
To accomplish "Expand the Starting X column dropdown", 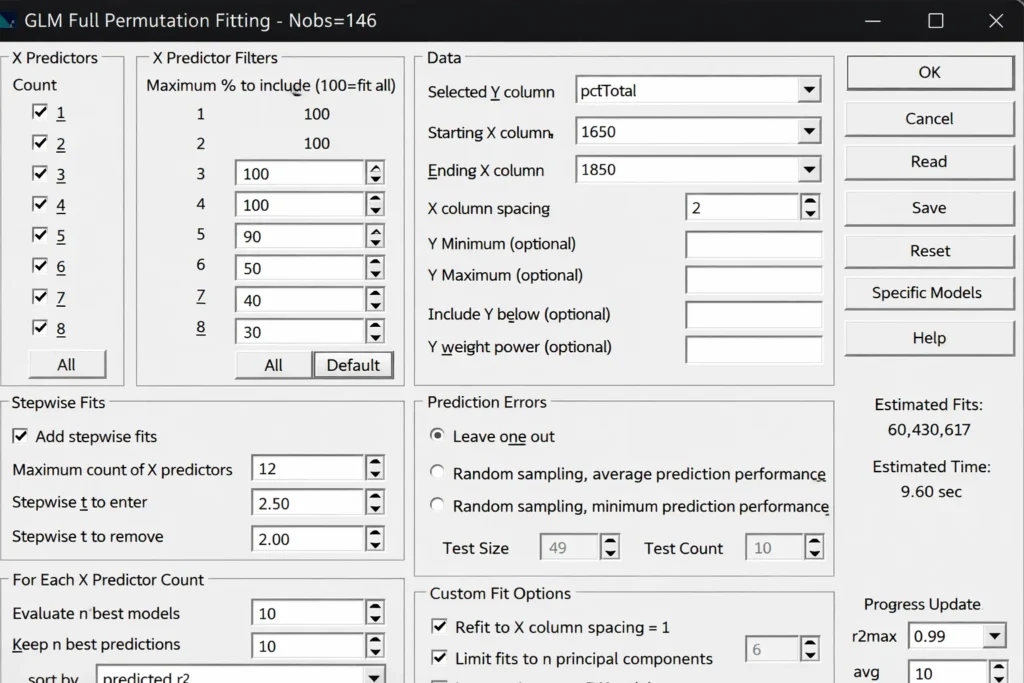I will (x=809, y=131).
